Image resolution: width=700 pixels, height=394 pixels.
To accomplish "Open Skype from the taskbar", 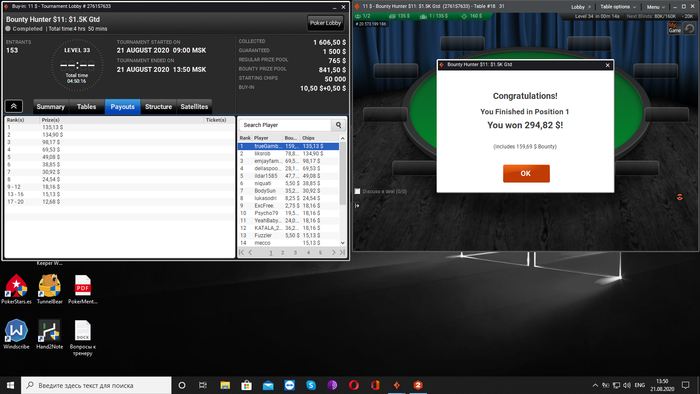I will tap(311, 385).
